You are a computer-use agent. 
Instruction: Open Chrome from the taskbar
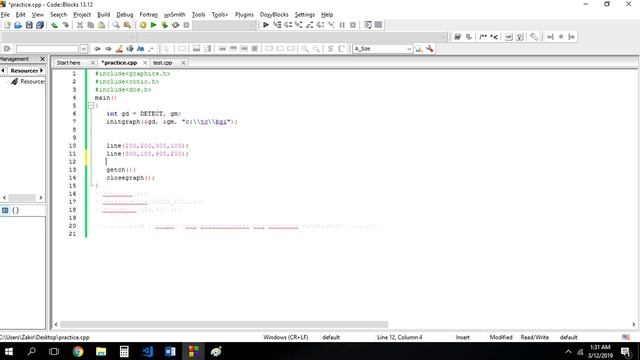click(78, 351)
